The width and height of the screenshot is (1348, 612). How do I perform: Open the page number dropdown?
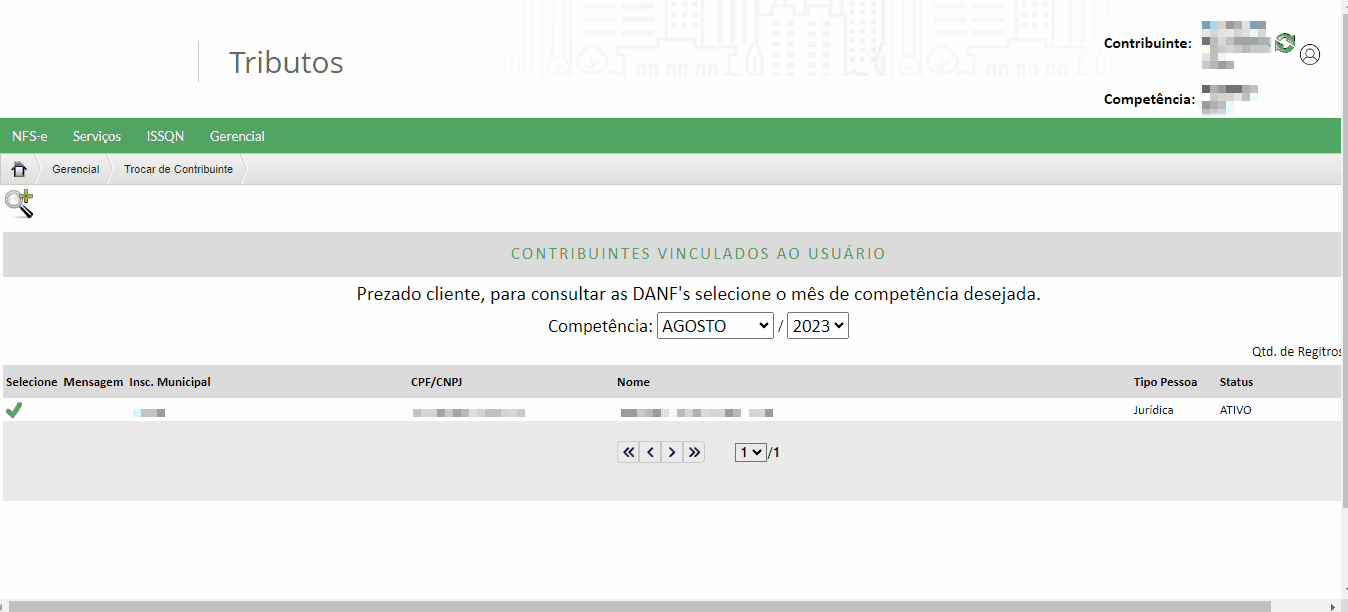750,452
